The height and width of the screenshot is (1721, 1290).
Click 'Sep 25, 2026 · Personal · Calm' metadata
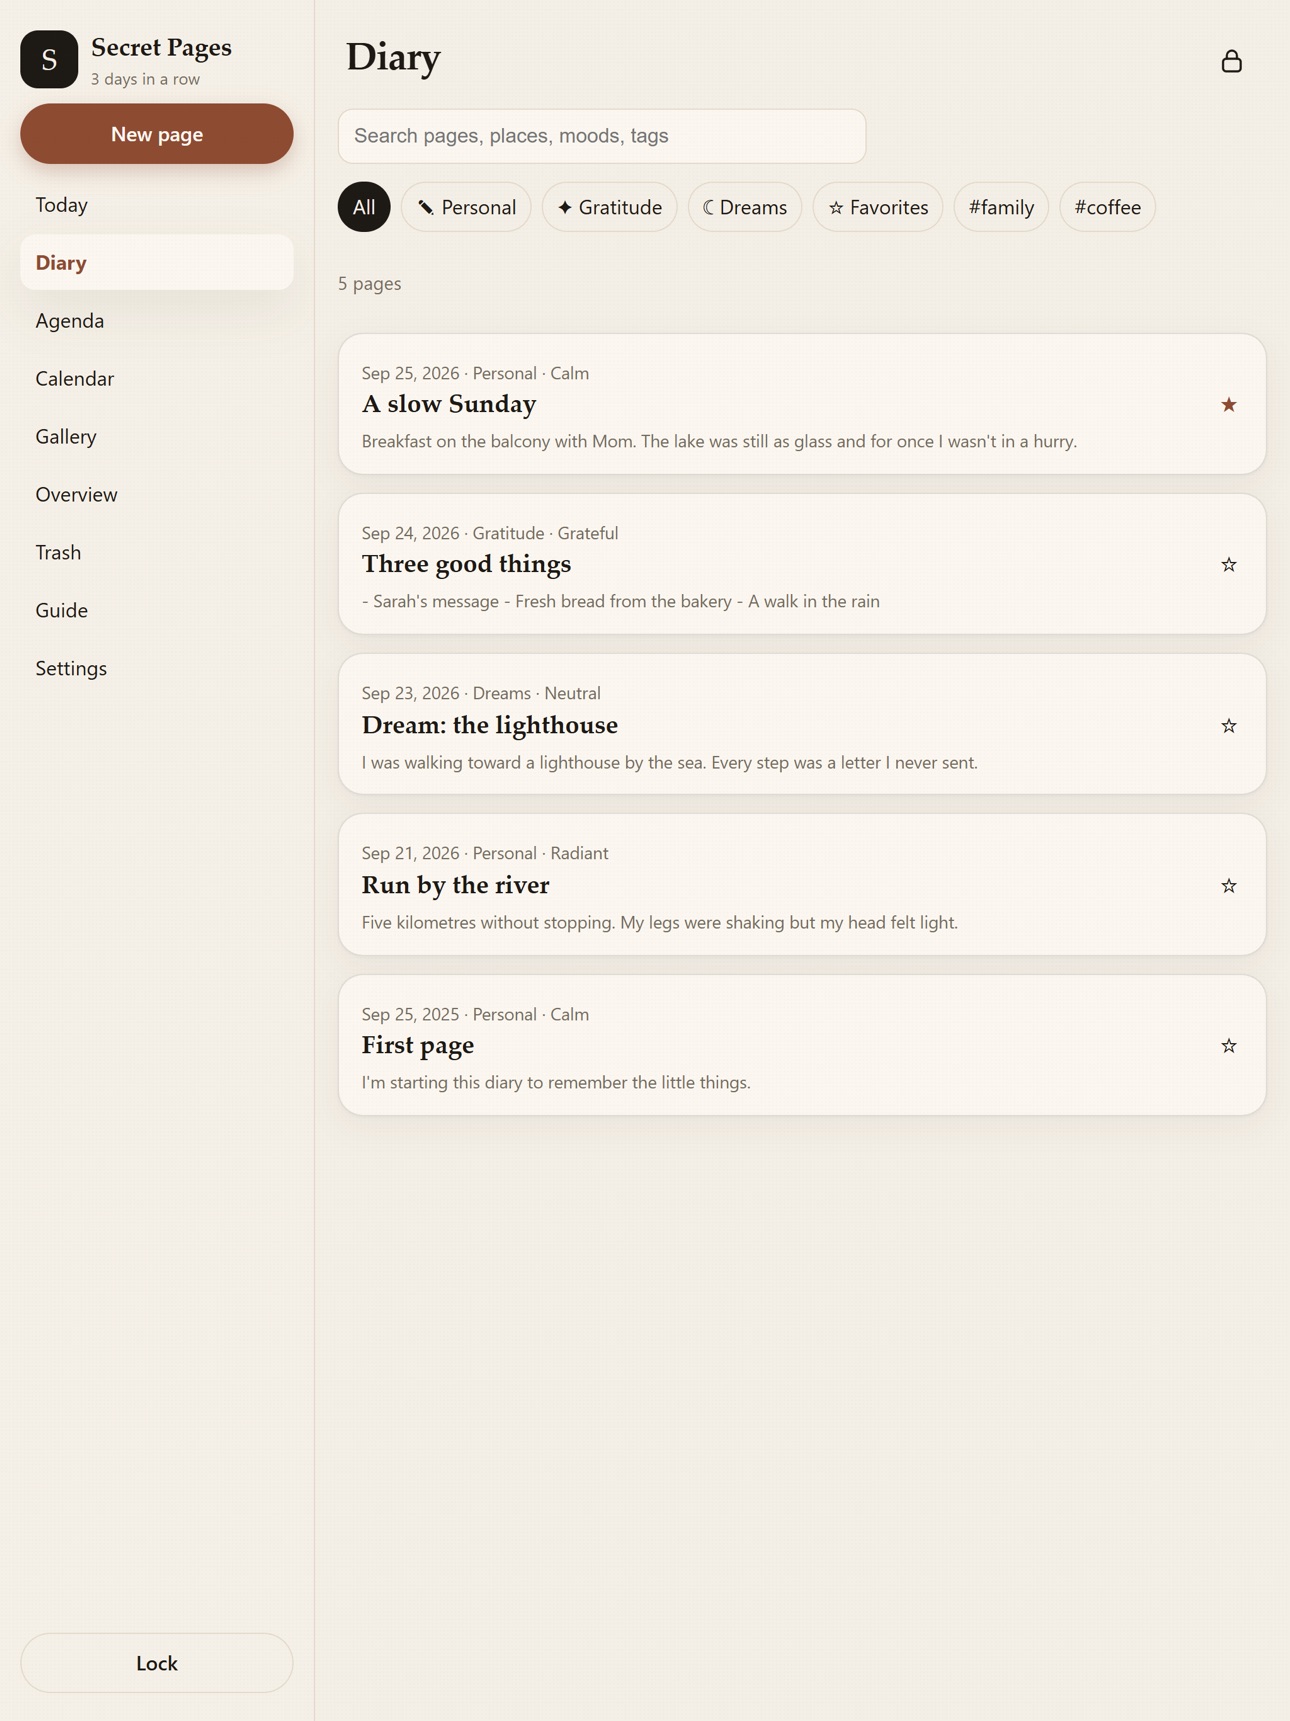[x=475, y=373]
